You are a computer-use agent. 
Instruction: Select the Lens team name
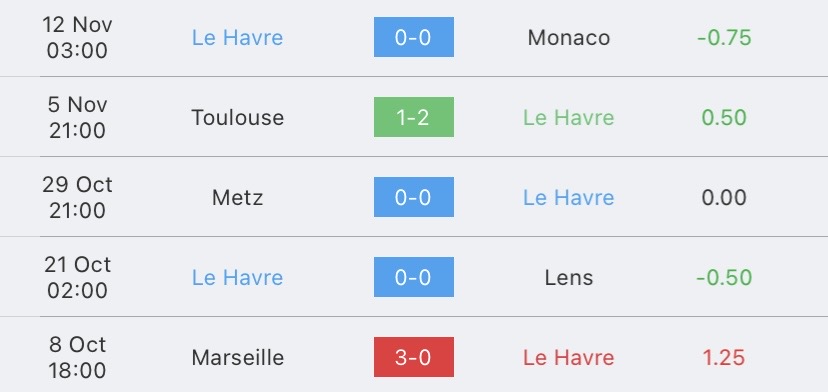point(569,277)
